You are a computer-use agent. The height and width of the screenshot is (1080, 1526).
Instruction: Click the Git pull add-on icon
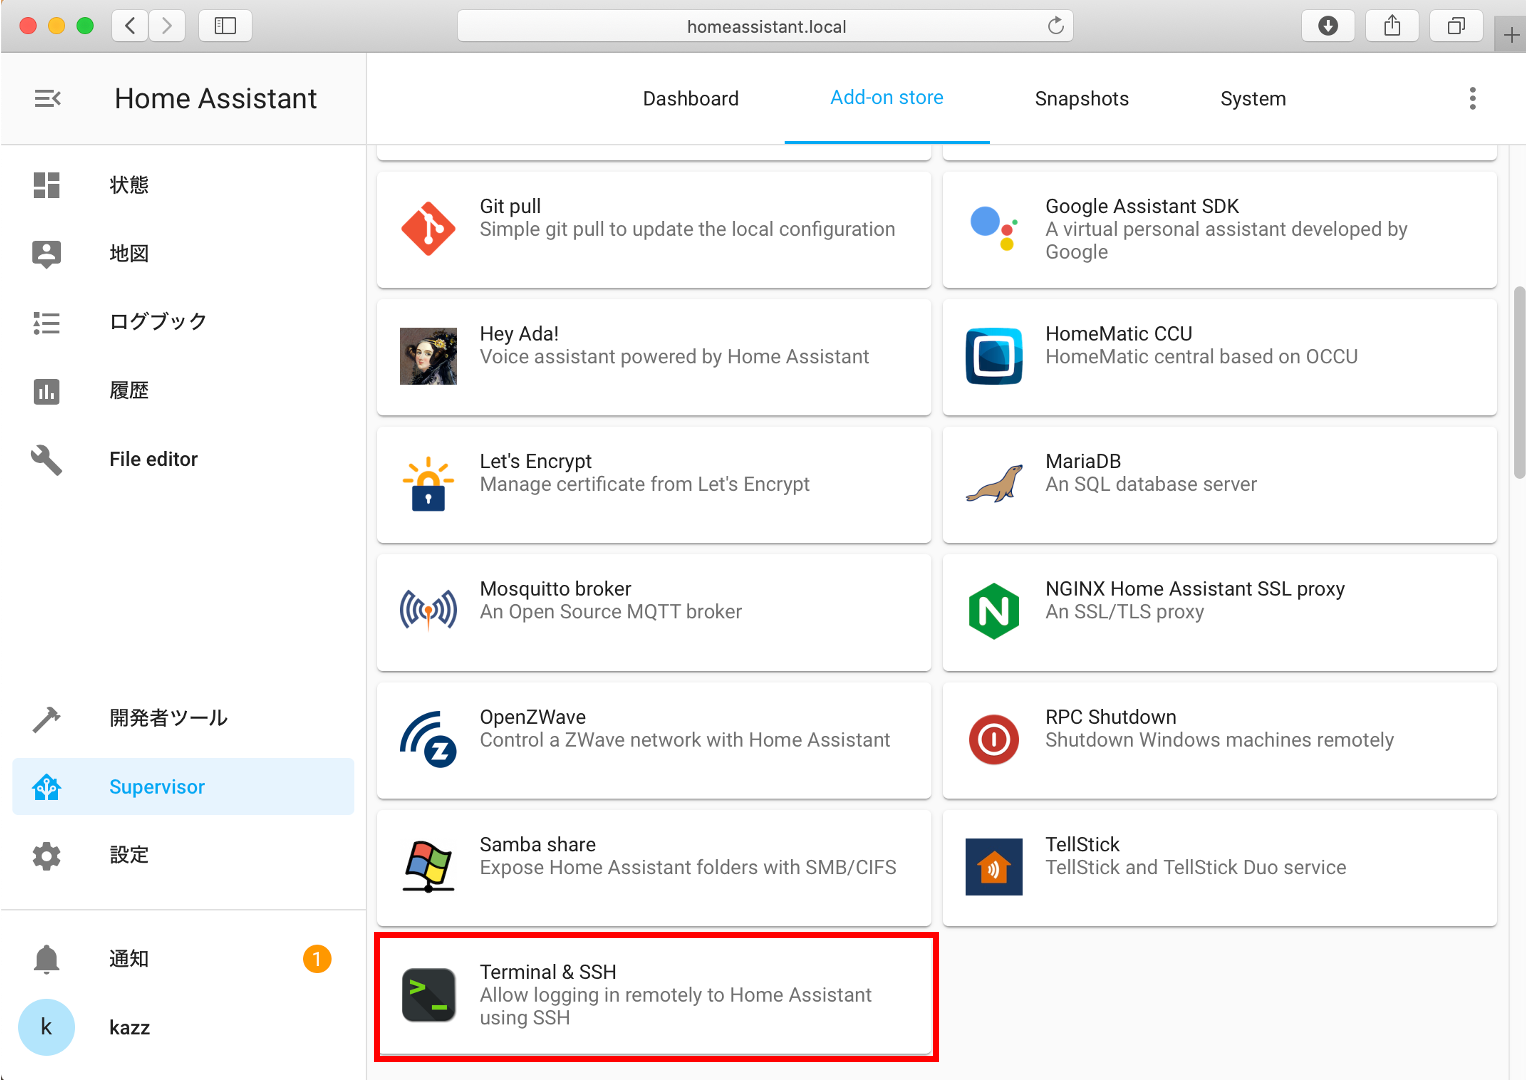(x=428, y=229)
